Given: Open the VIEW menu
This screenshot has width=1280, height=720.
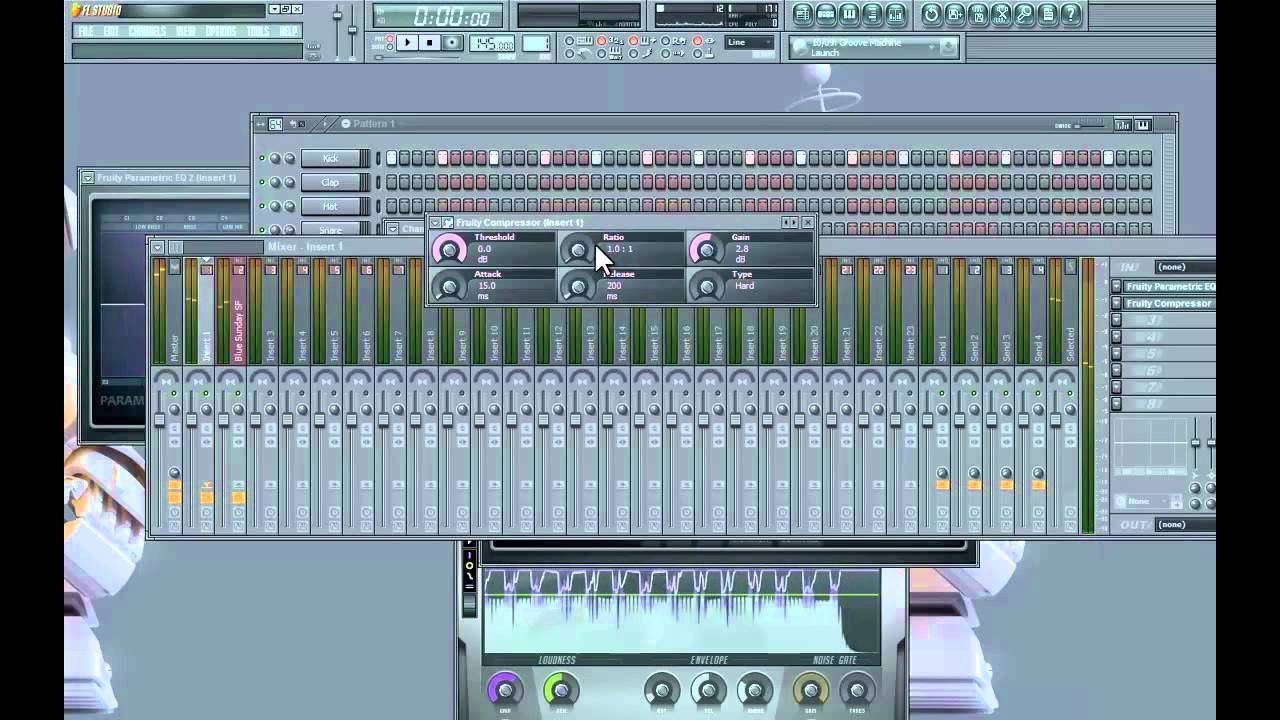Looking at the screenshot, I should point(186,31).
